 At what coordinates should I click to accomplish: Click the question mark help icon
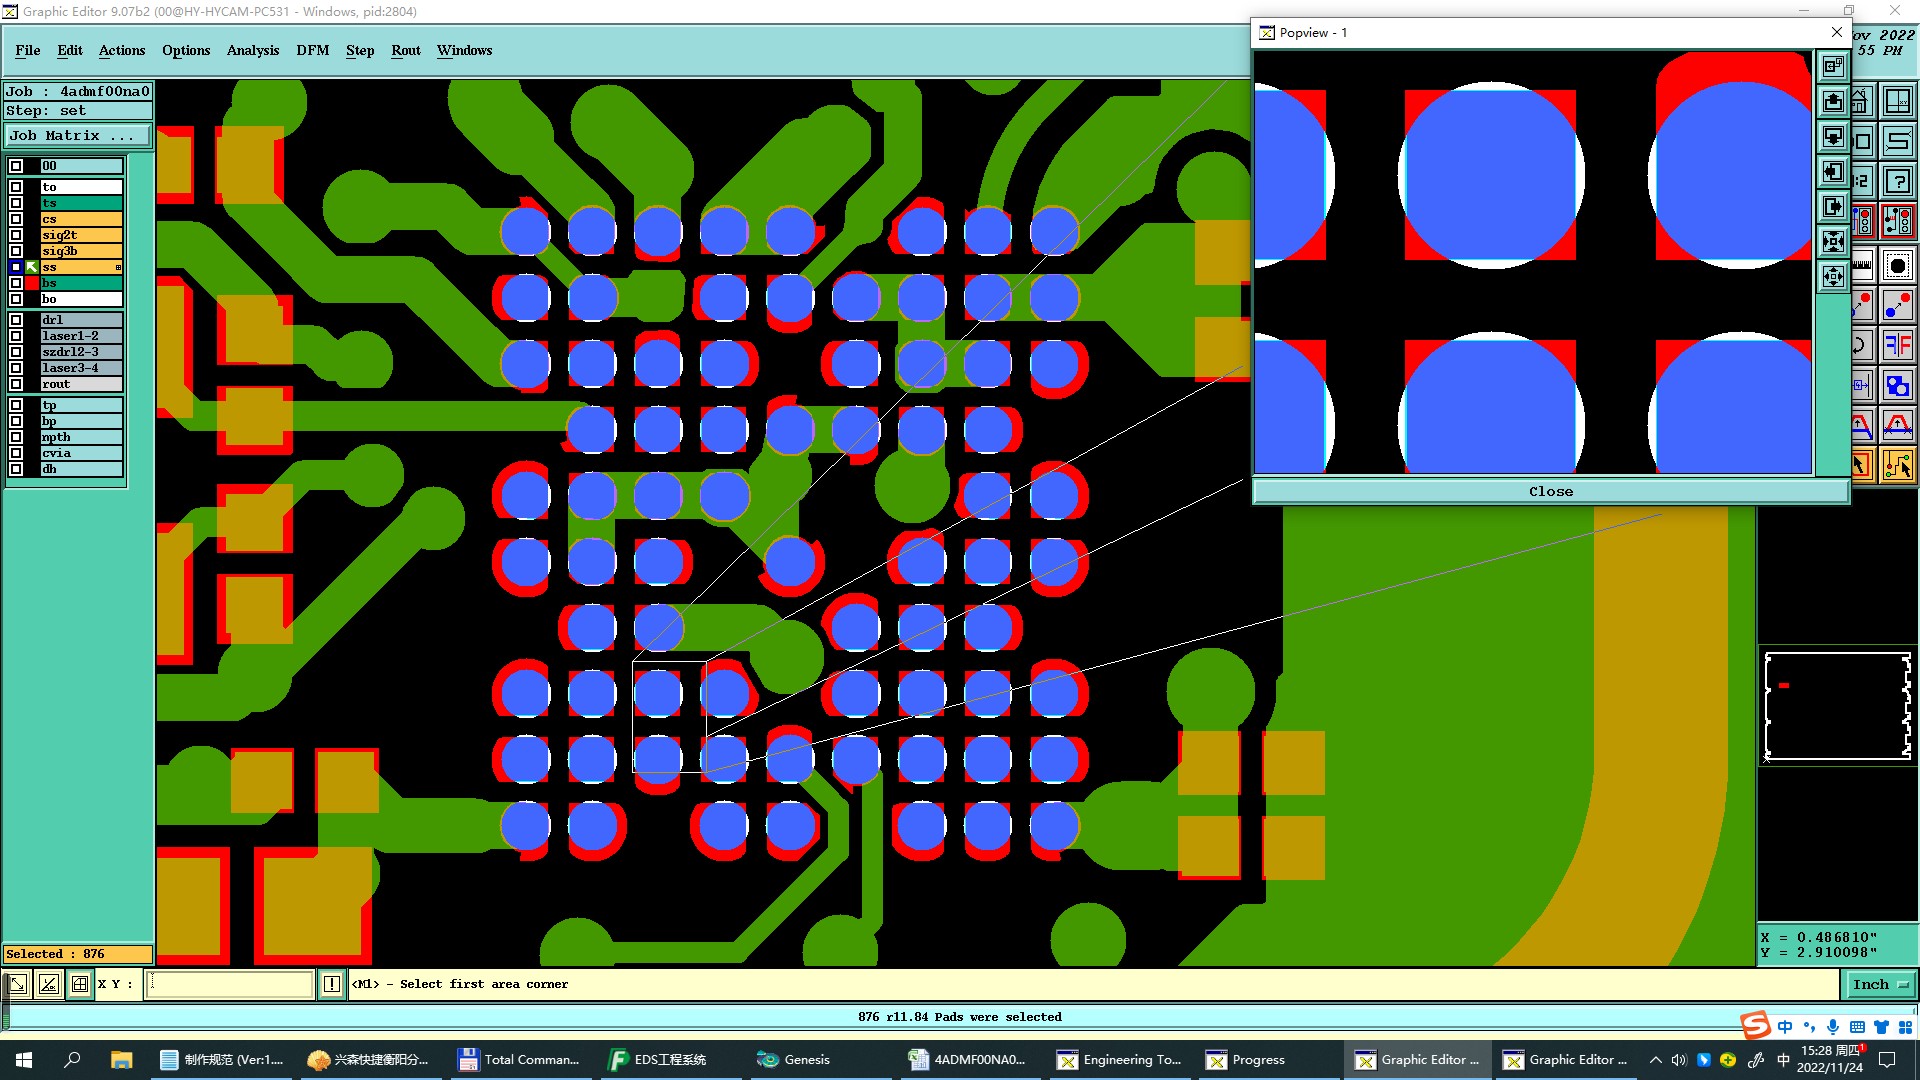click(x=1898, y=182)
